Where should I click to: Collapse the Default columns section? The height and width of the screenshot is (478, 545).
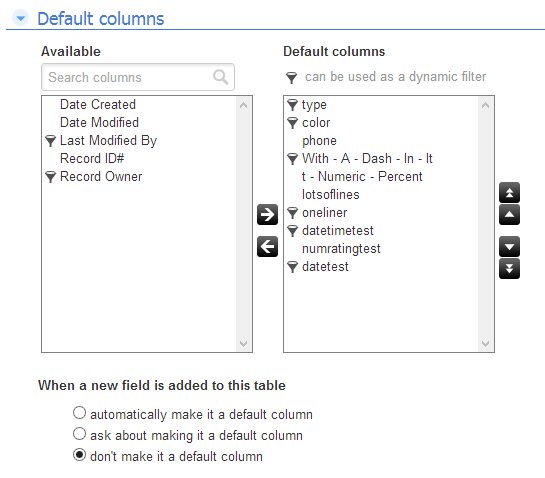[x=21, y=18]
